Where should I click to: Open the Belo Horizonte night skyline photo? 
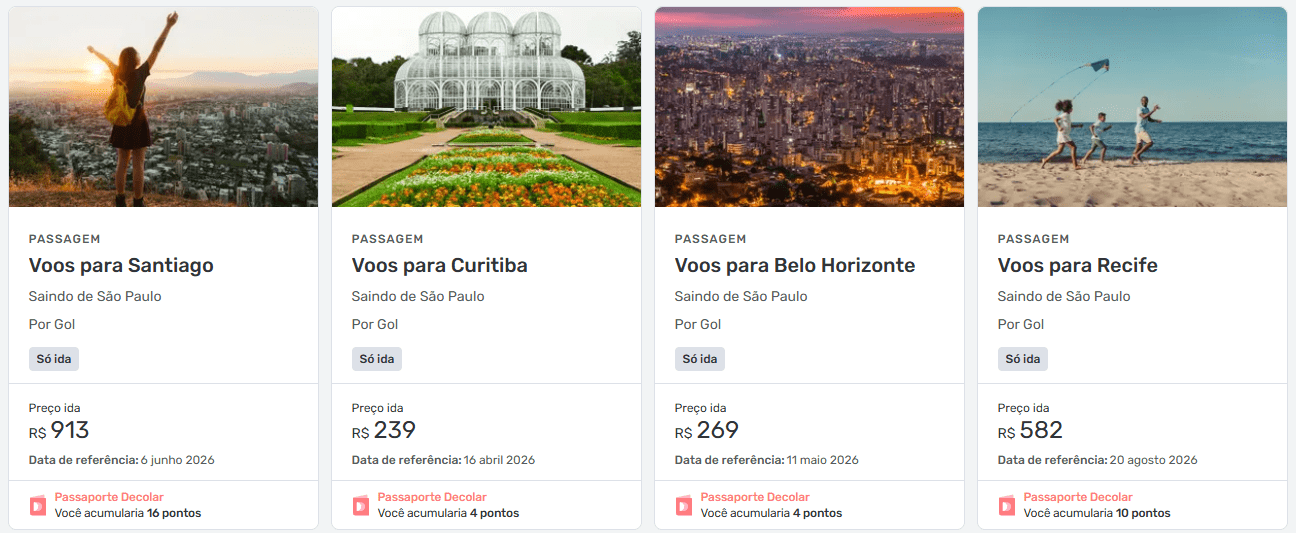coord(809,107)
